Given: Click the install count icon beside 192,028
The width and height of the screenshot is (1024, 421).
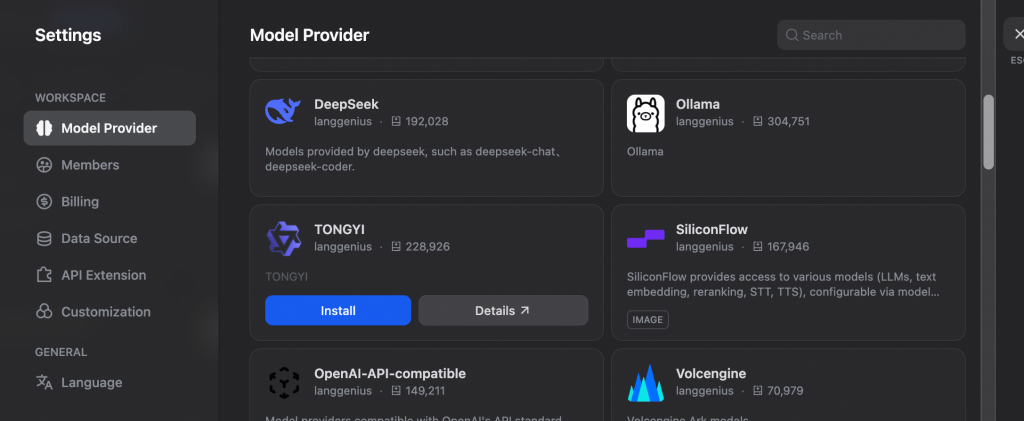Looking at the screenshot, I should (x=396, y=121).
